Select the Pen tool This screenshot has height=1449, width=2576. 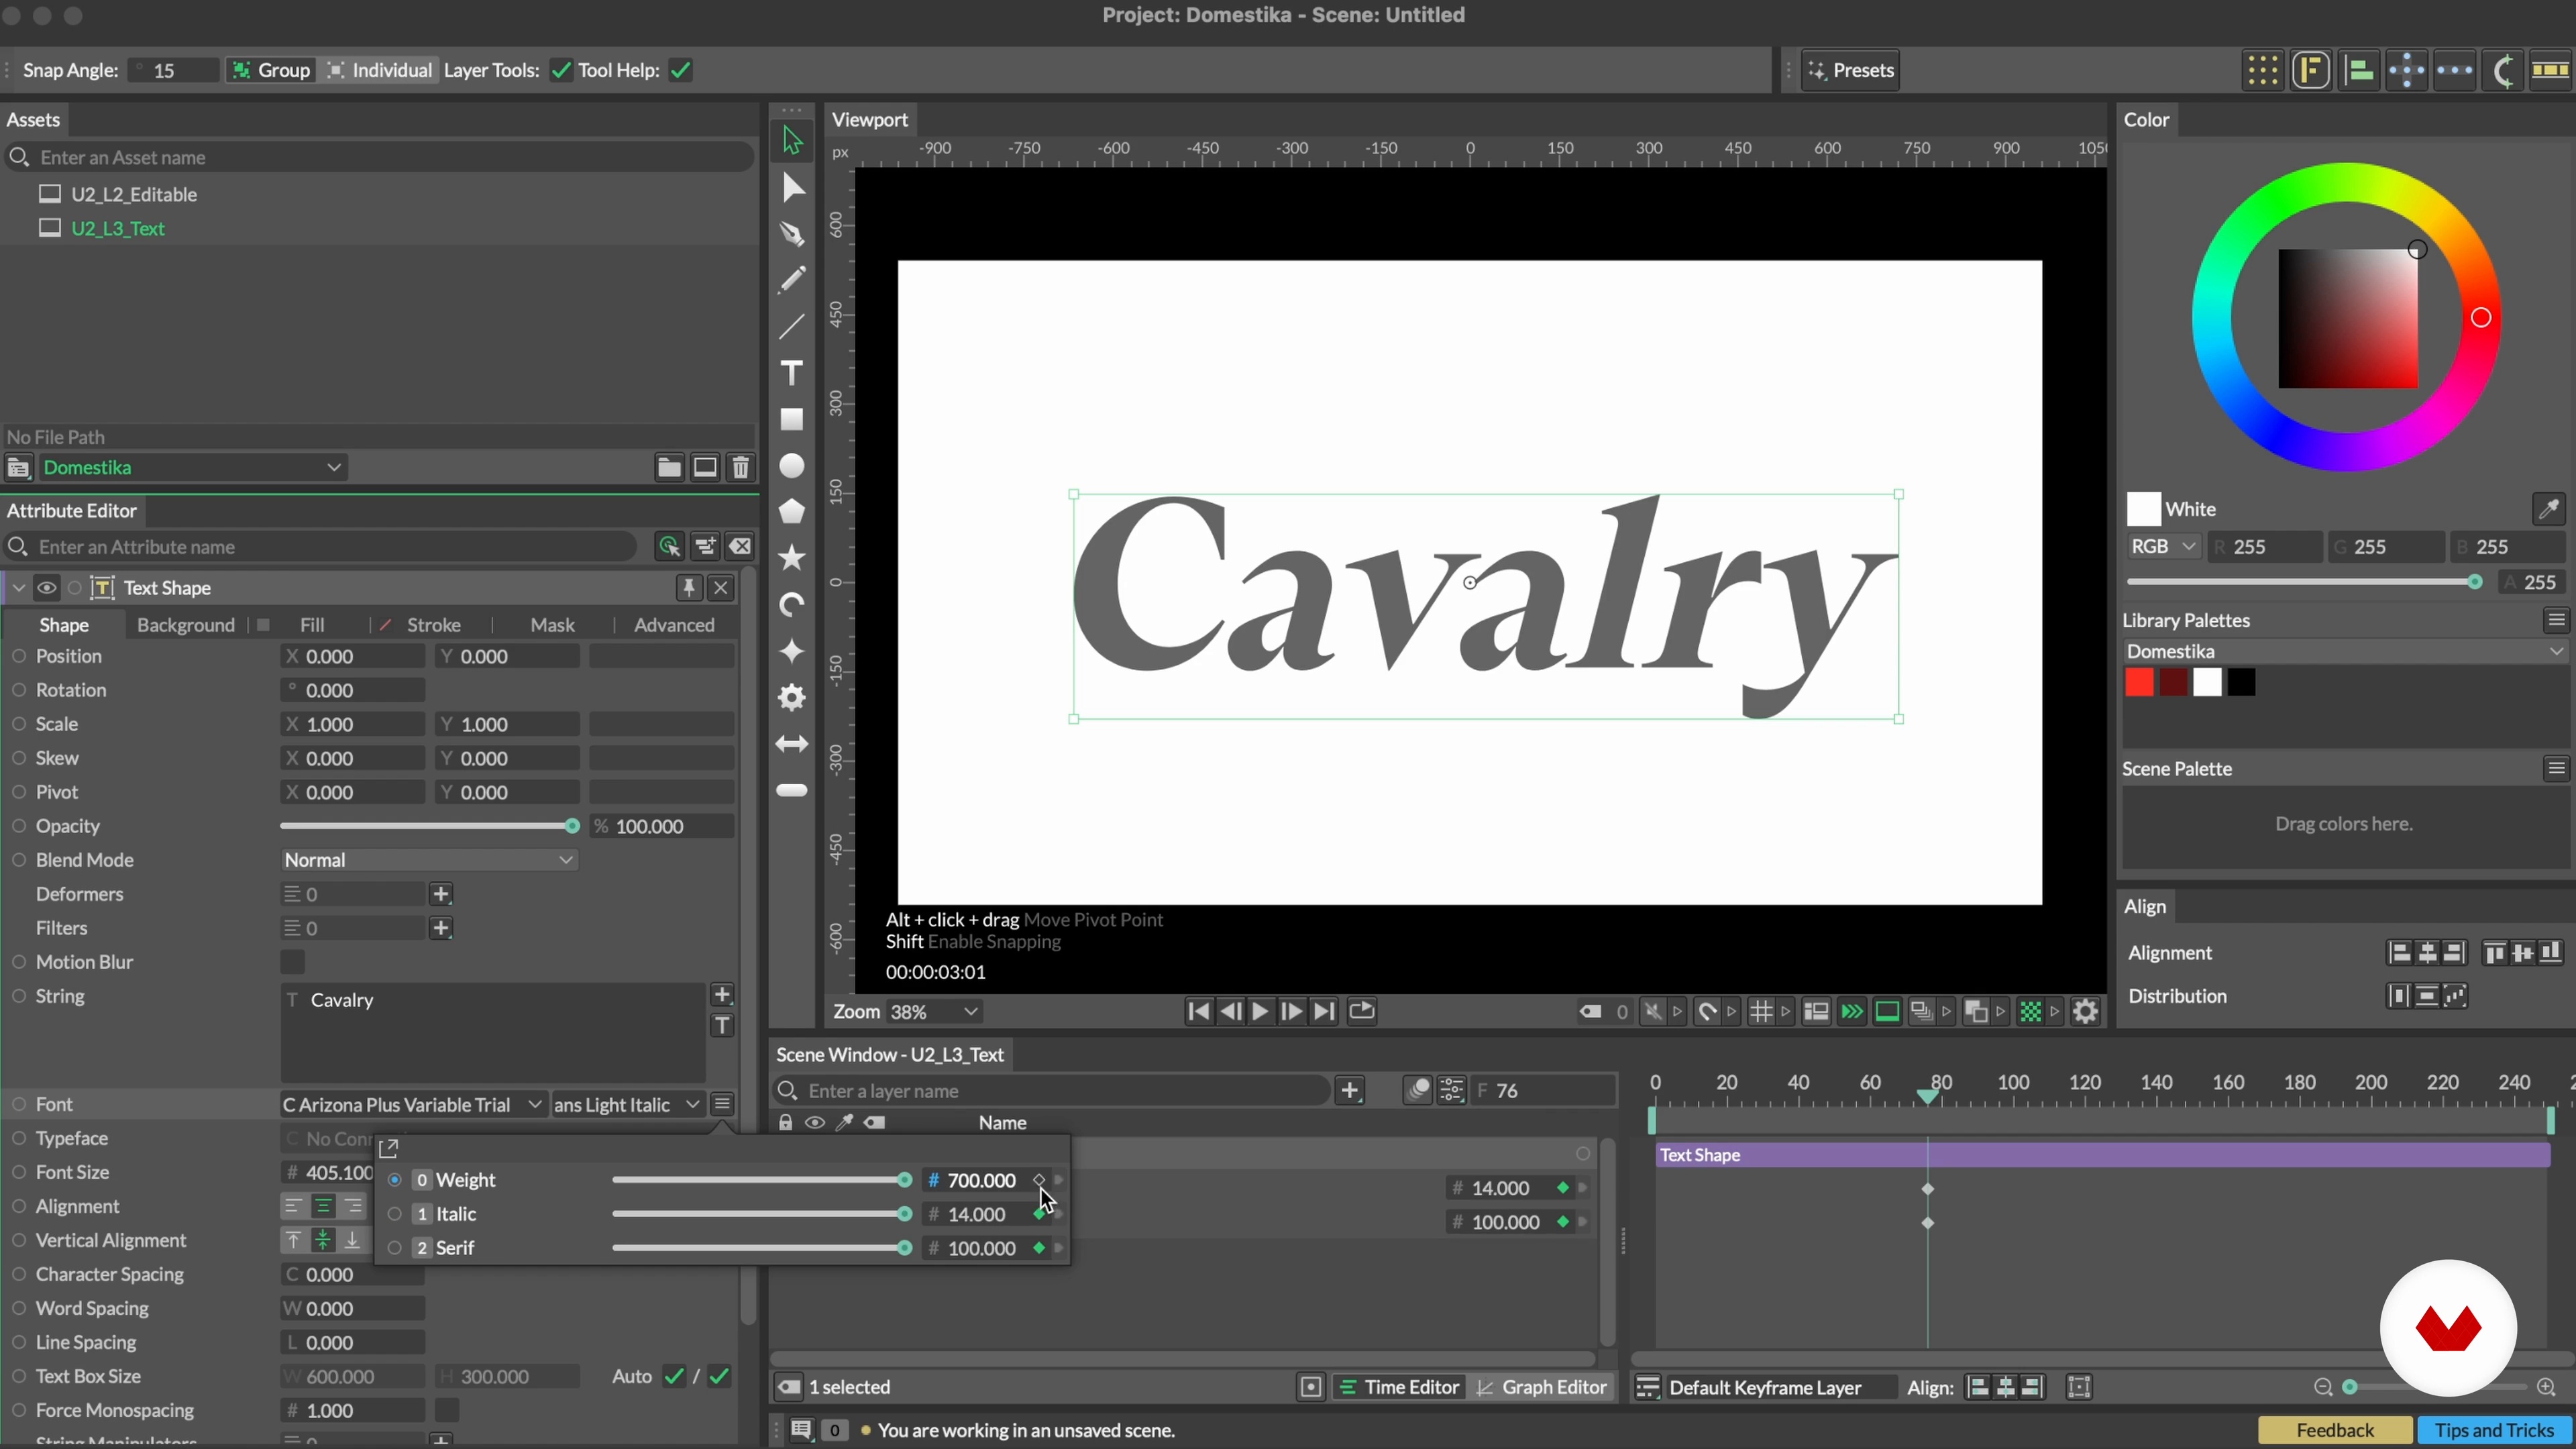[792, 234]
